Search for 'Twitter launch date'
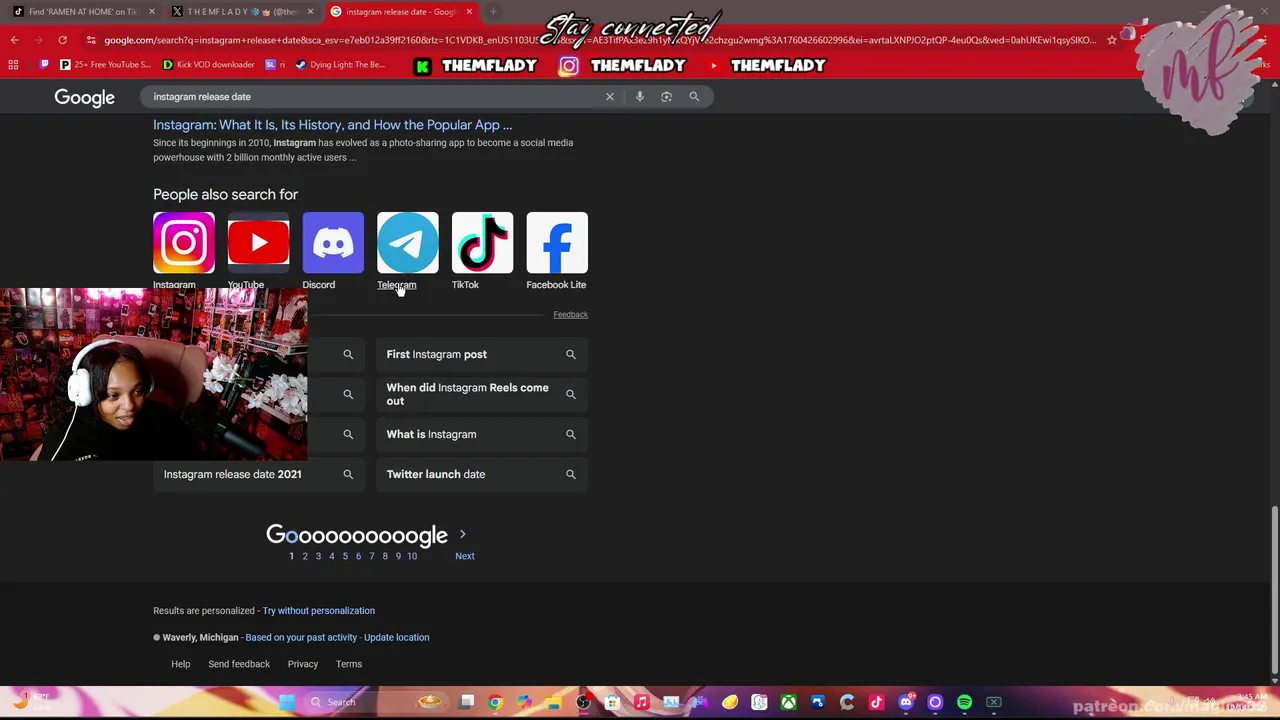1280x720 pixels. pos(481,474)
